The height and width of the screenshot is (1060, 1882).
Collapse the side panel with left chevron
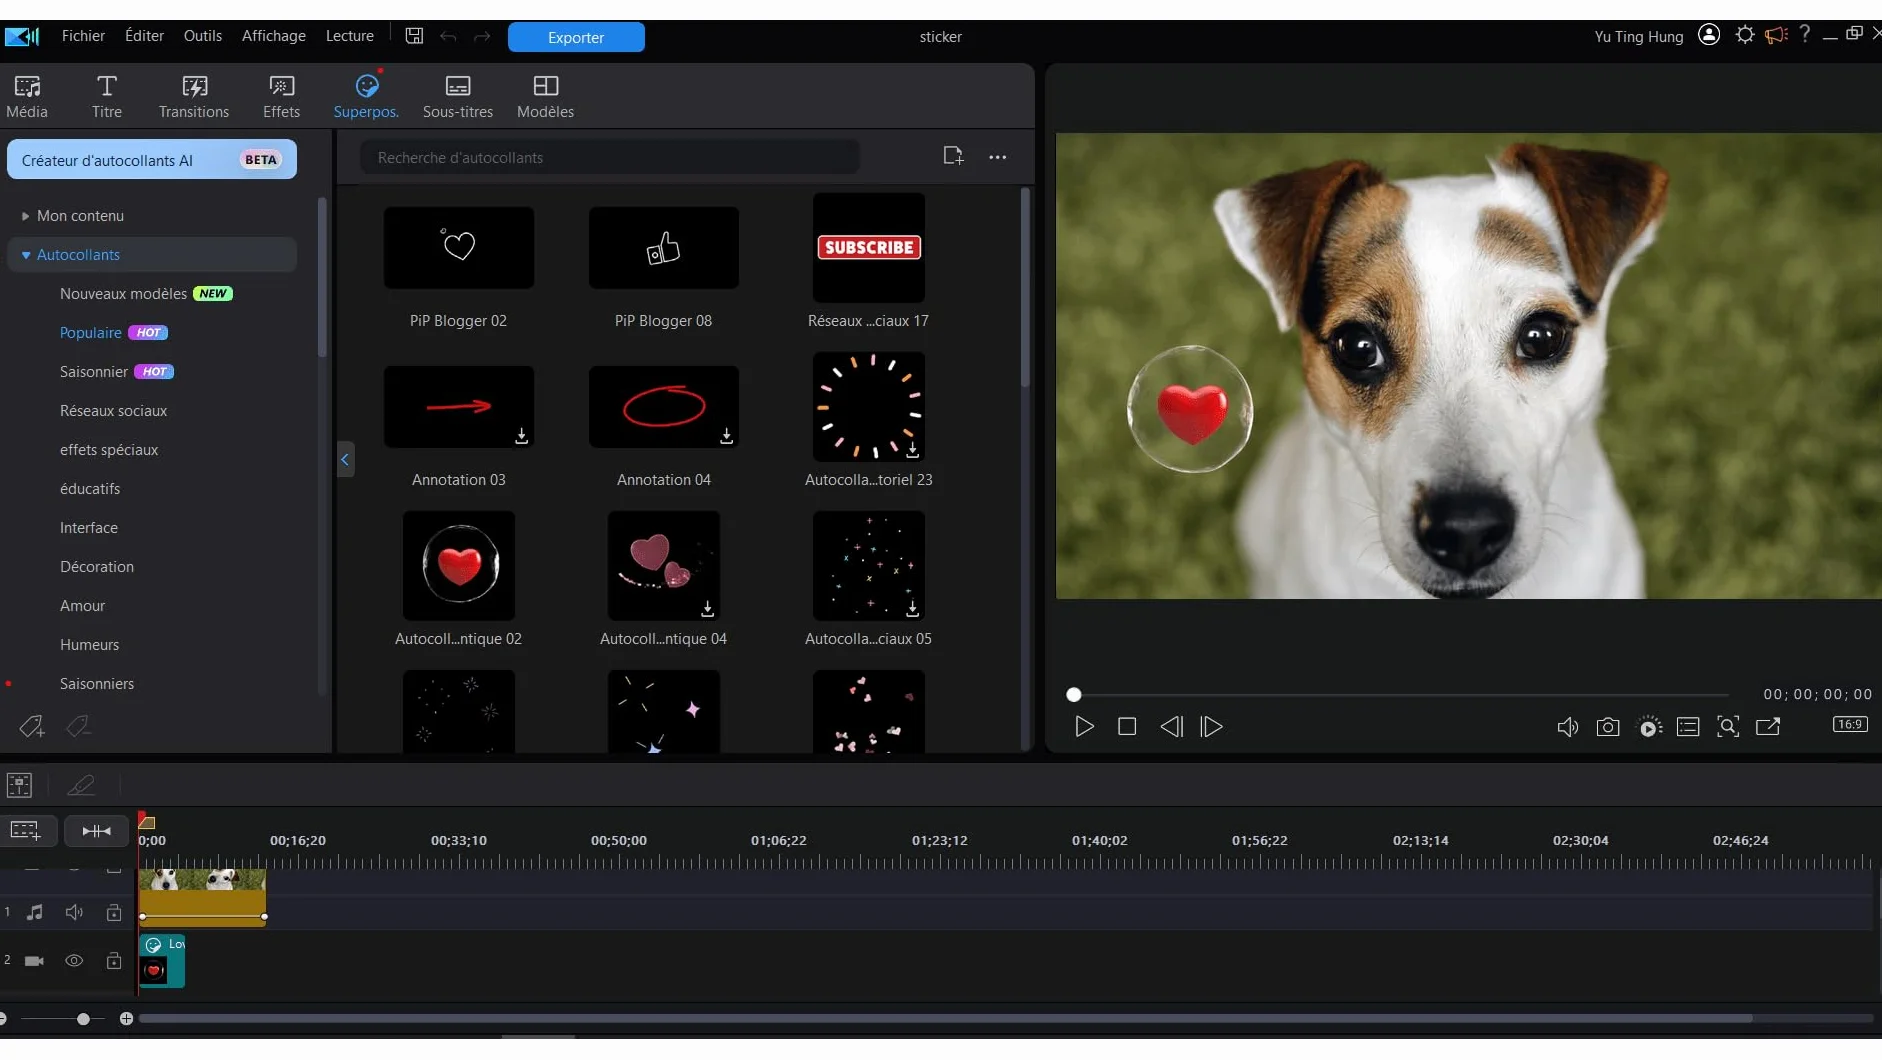coord(345,460)
